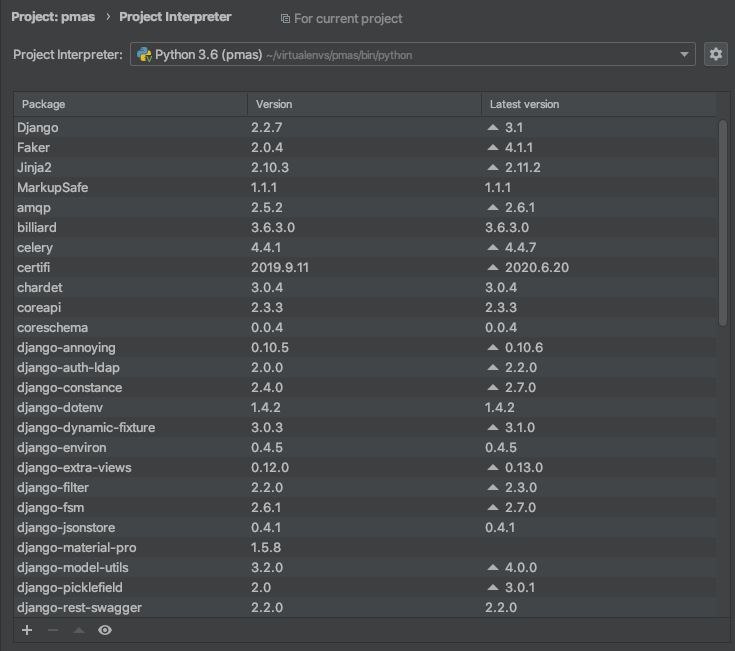Select the chardet package row
Screen dimensions: 735x651
click(x=365, y=287)
